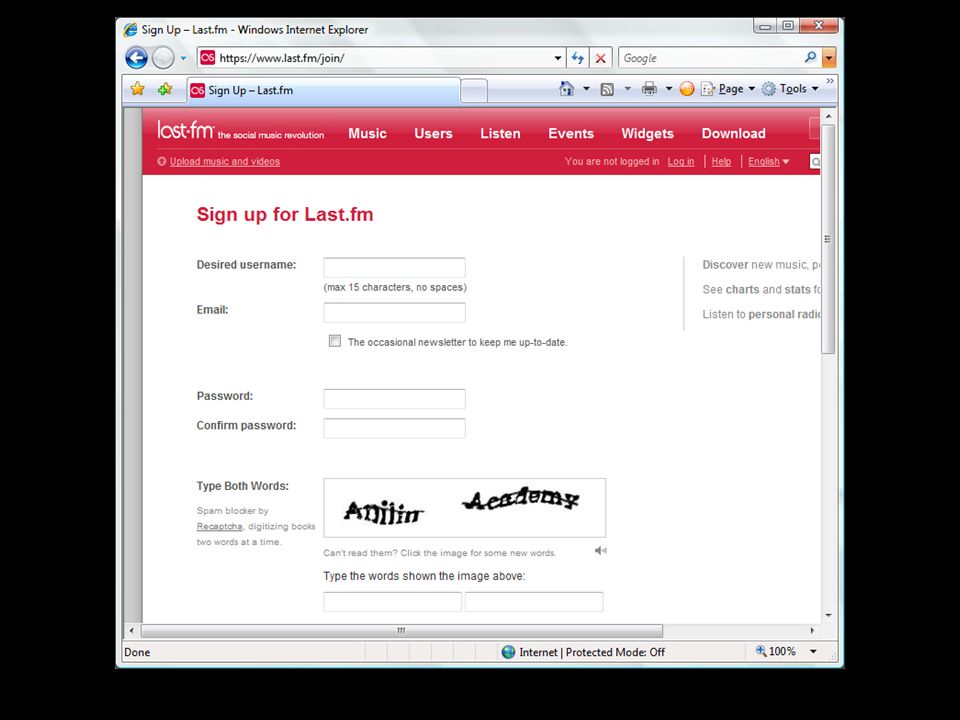
Task: Click the search magnifier icon
Action: pos(810,58)
